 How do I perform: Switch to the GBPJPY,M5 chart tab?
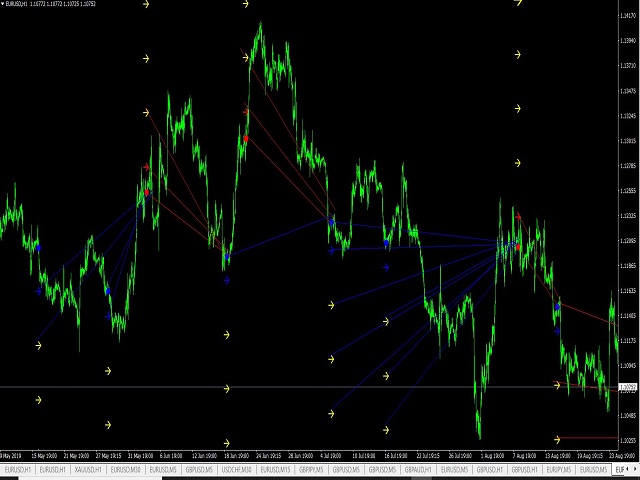tap(311, 470)
